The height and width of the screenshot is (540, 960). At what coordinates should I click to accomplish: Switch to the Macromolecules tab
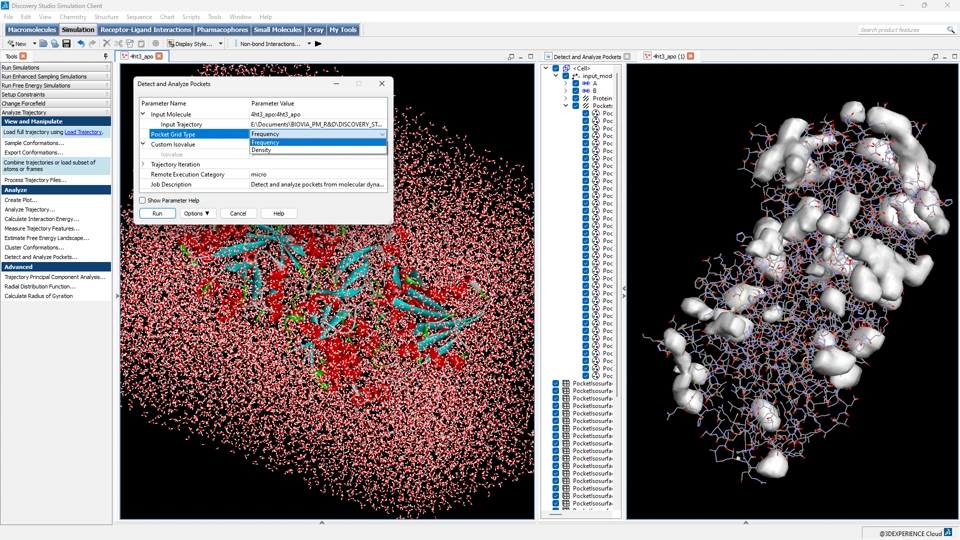coord(32,29)
